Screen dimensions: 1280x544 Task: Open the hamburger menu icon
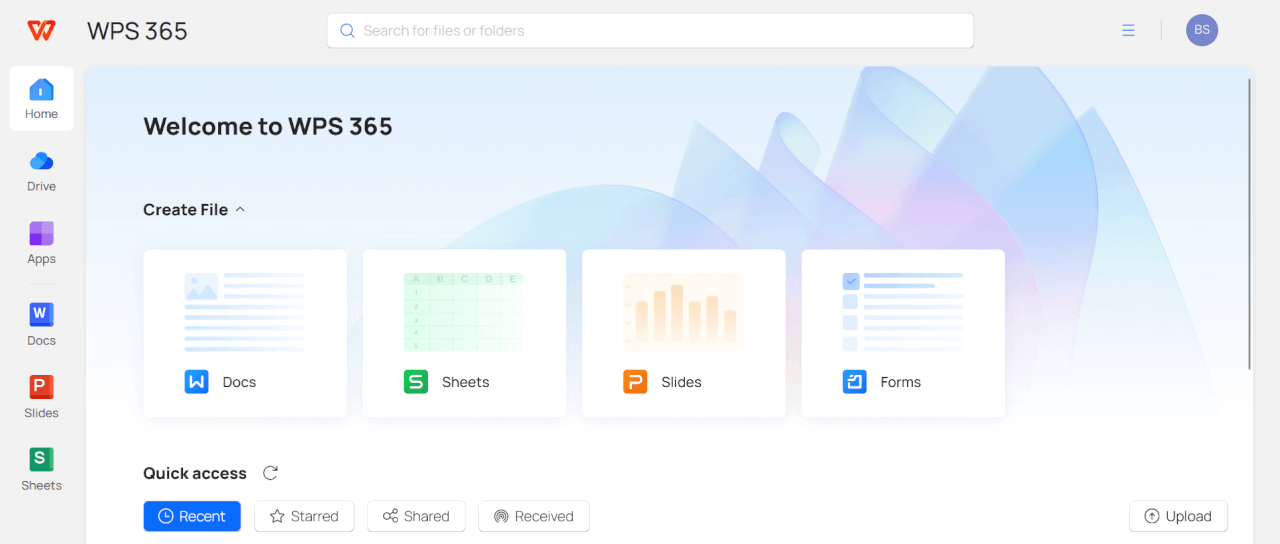tap(1128, 31)
